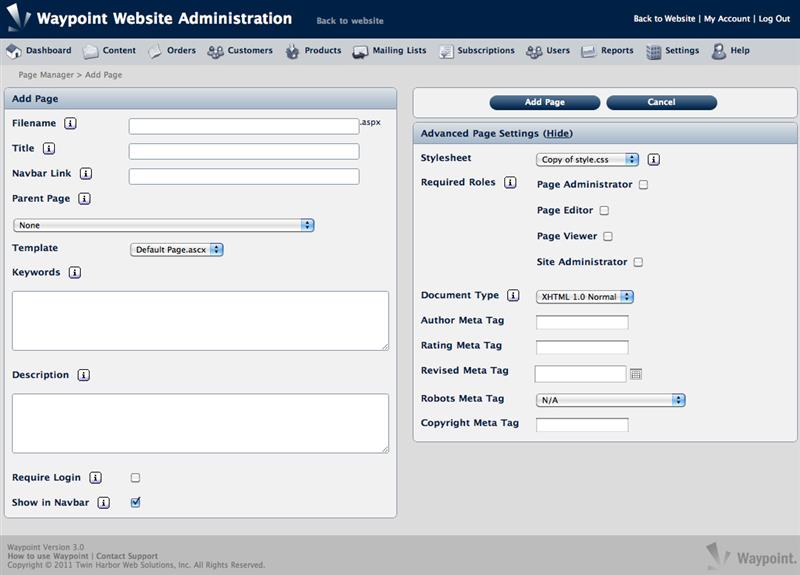This screenshot has width=800, height=575.
Task: Click into the Rating Meta Tag field
Action: point(582,347)
